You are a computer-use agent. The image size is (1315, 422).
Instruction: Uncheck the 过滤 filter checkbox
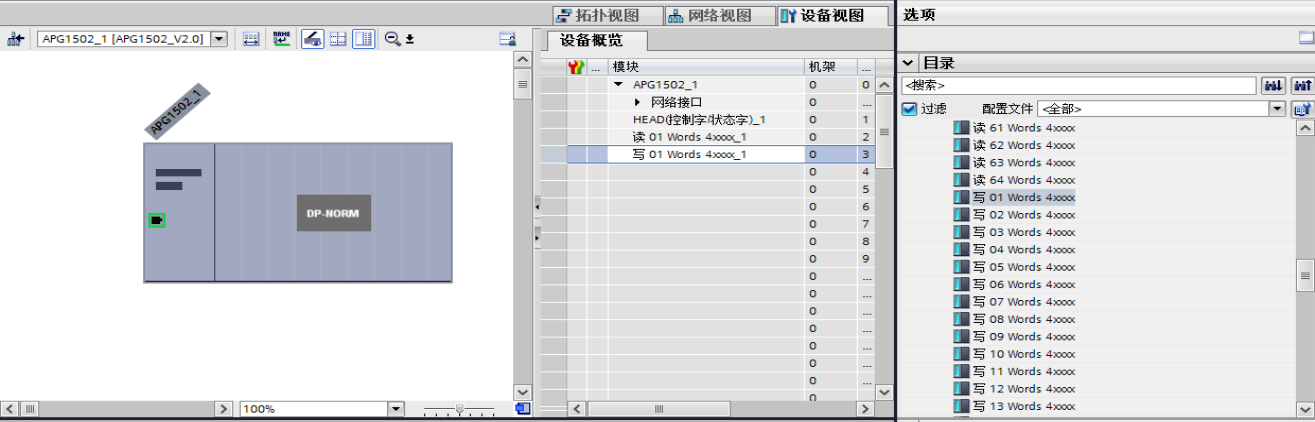click(909, 109)
